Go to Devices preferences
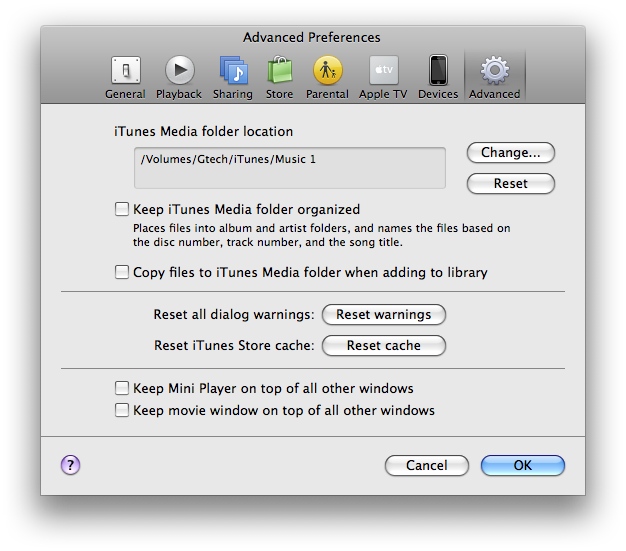The height and width of the screenshot is (551, 626). tap(438, 78)
